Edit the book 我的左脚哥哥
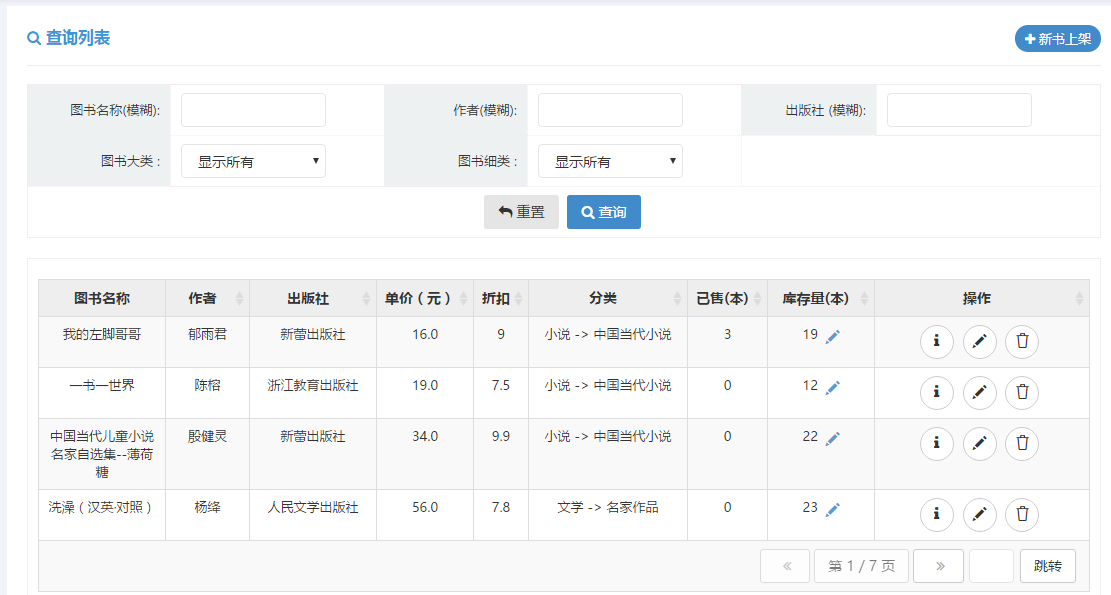The image size is (1111, 595). [979, 341]
